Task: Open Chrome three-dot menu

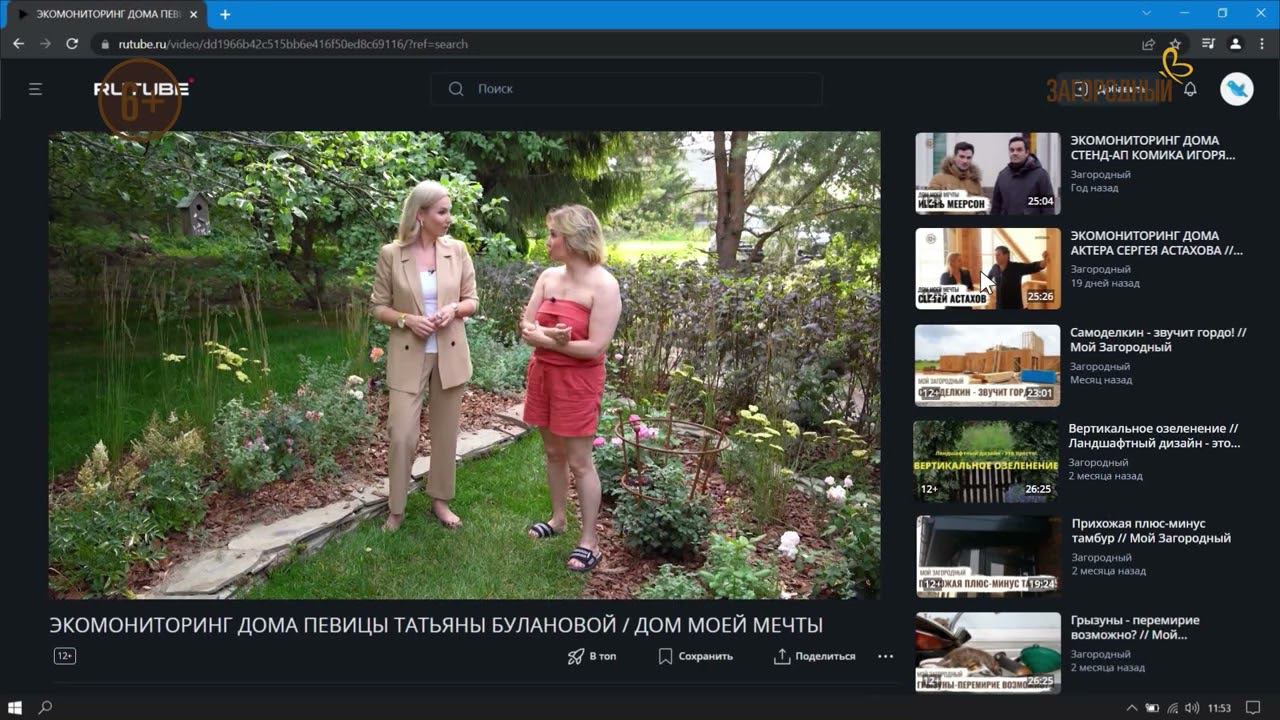Action: tap(1262, 44)
